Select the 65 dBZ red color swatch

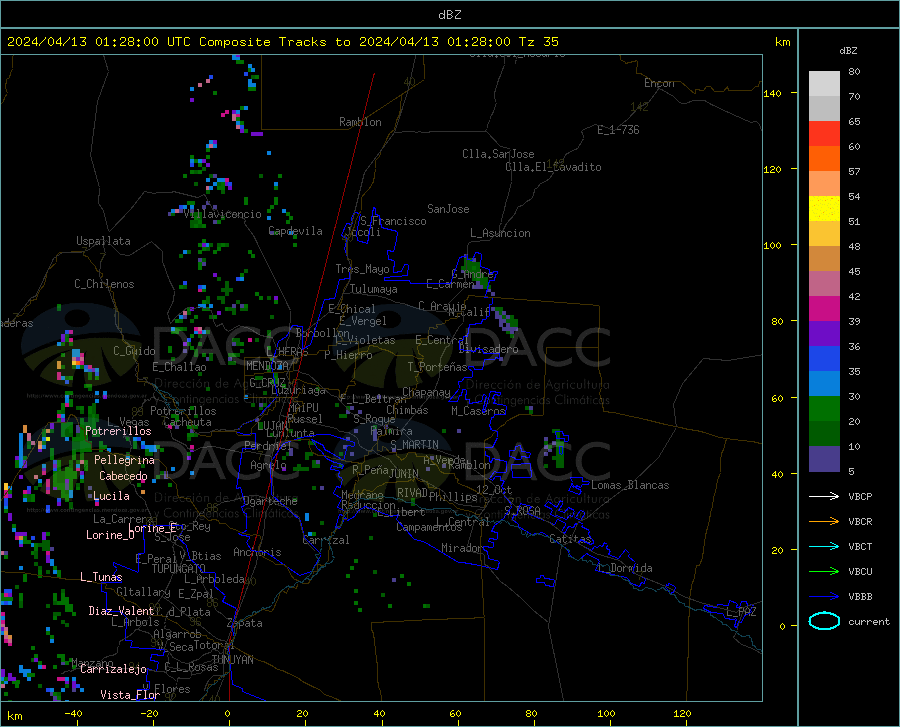[x=824, y=133]
